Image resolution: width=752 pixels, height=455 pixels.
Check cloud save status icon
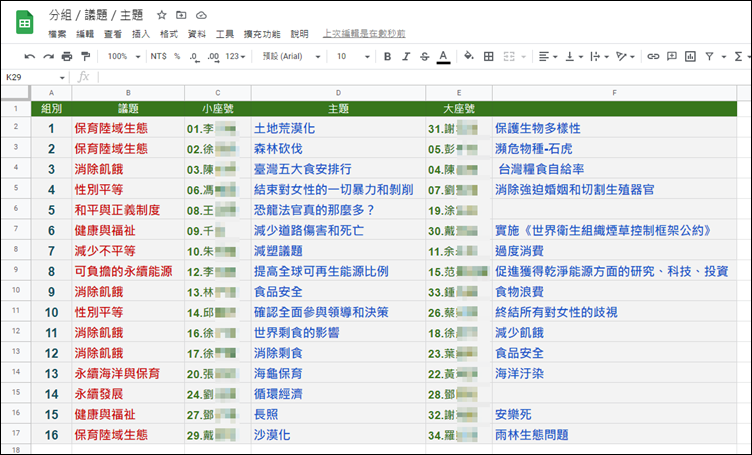(x=201, y=15)
